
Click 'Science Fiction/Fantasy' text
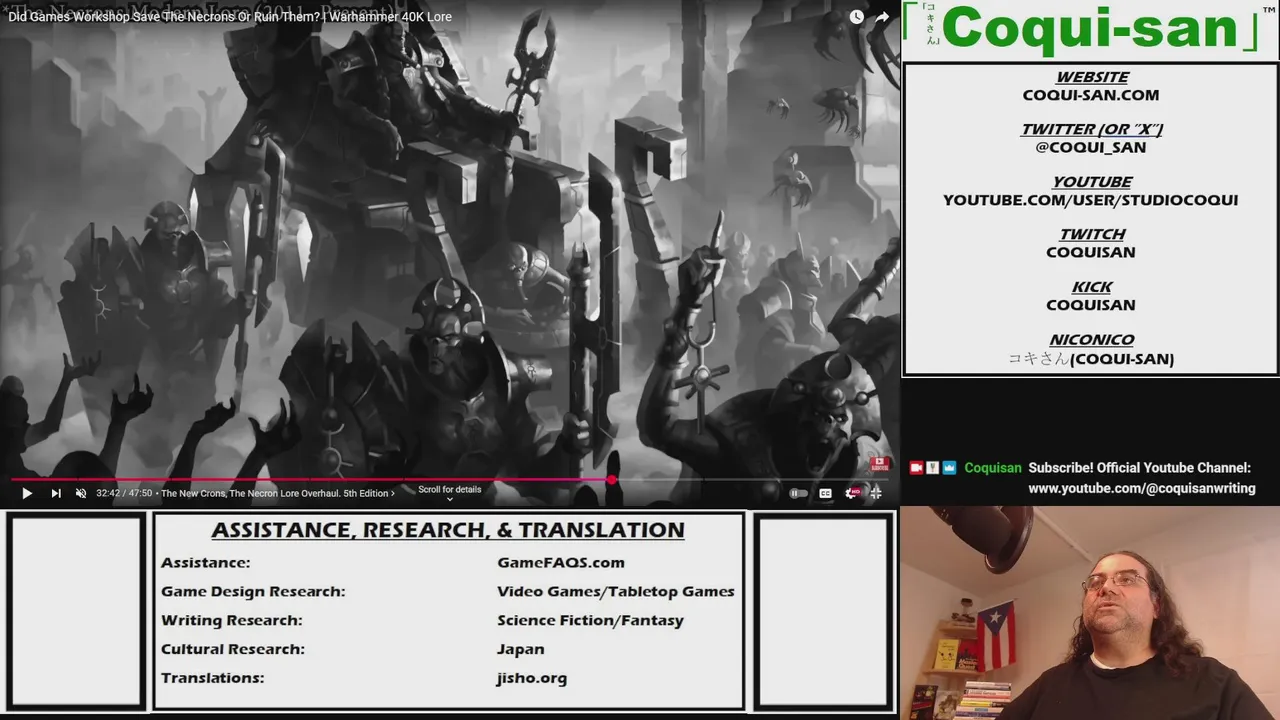(x=590, y=621)
